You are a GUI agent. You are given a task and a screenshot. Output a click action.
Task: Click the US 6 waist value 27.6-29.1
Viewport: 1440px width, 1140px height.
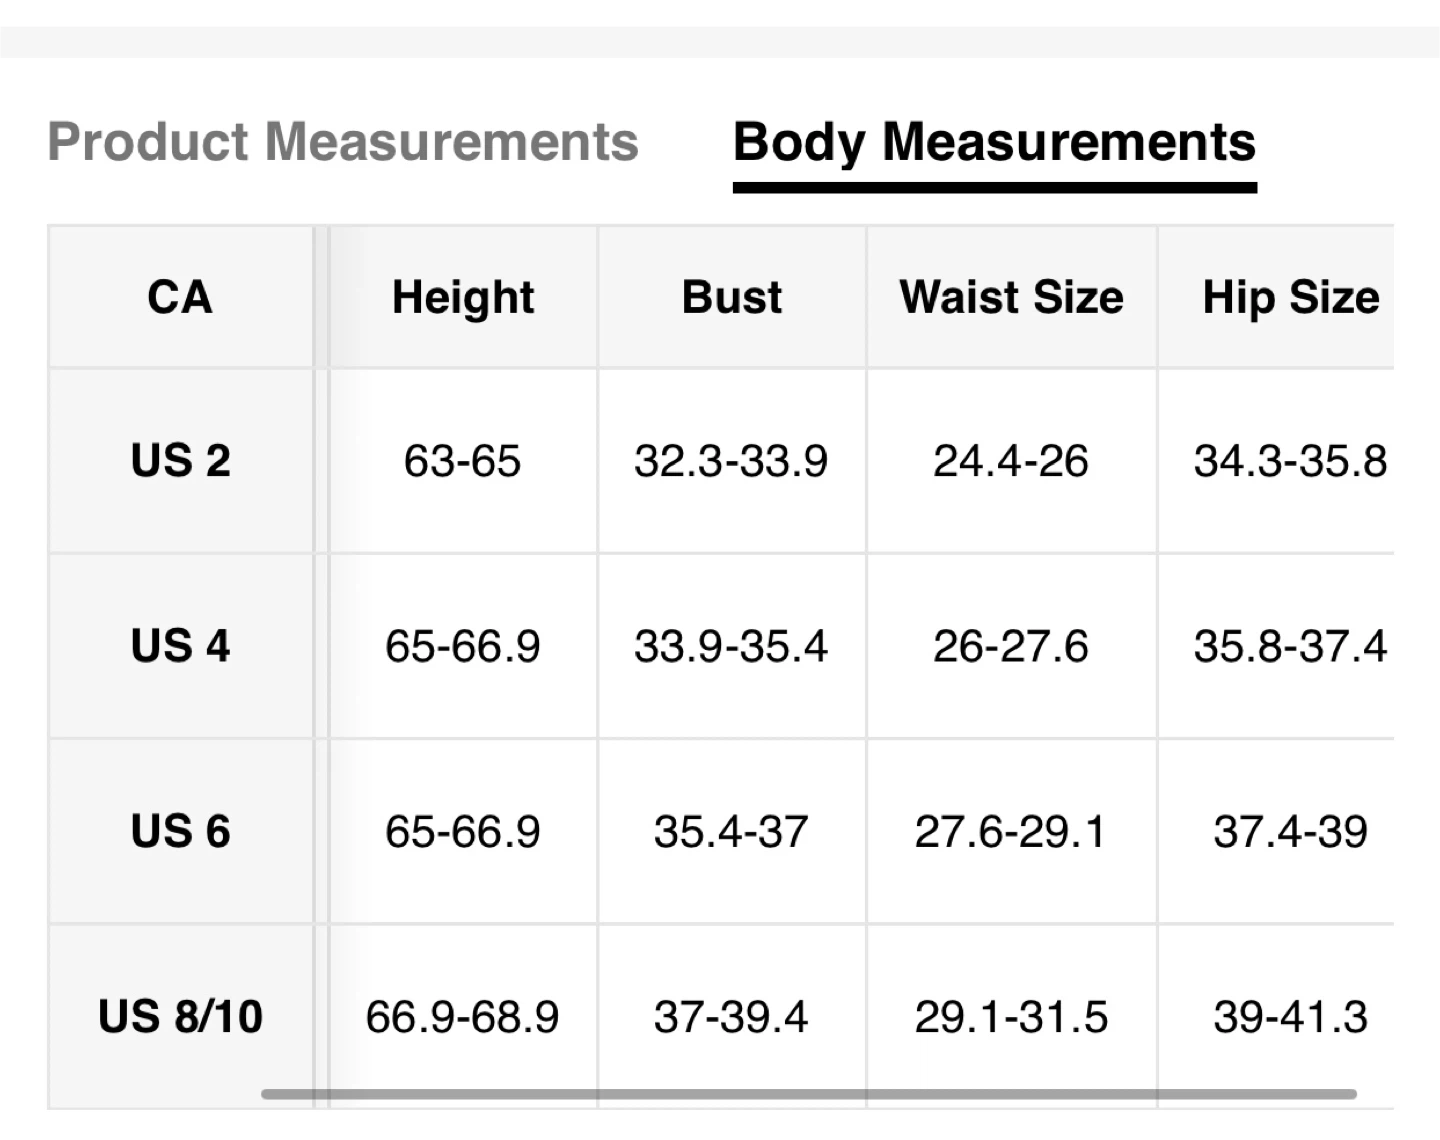coord(1011,831)
